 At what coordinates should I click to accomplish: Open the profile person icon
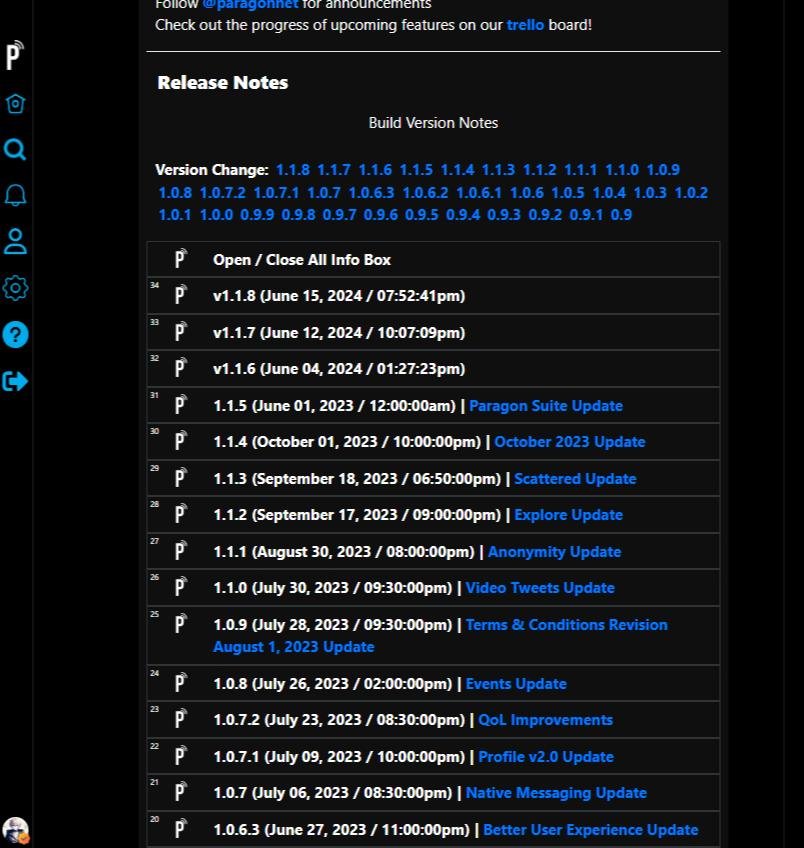click(15, 241)
